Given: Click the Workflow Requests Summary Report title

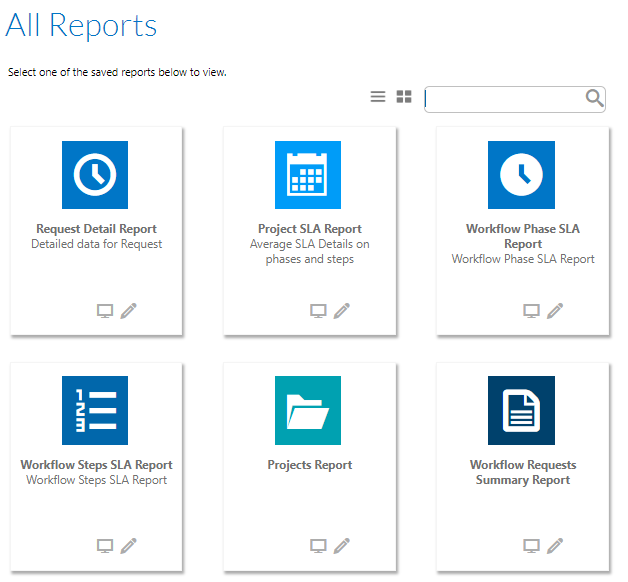Looking at the screenshot, I should tap(523, 472).
